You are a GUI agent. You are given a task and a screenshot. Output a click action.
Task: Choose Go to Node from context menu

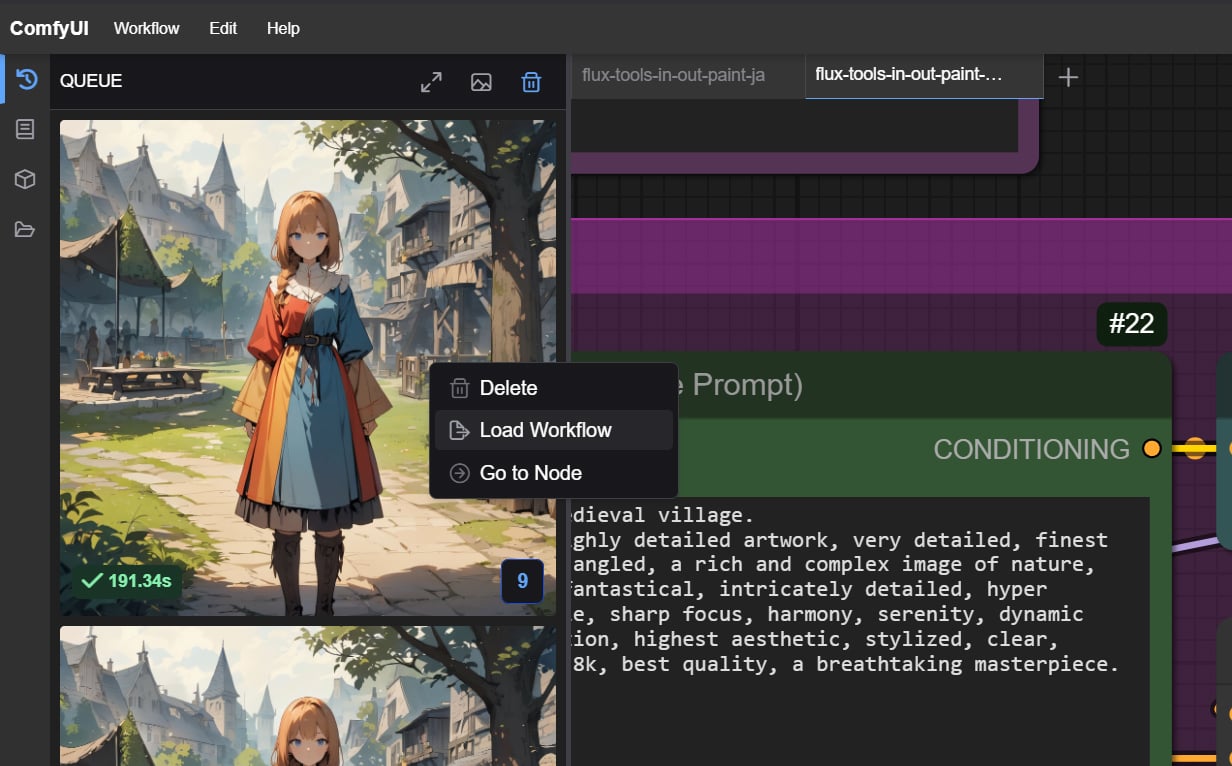554,473
